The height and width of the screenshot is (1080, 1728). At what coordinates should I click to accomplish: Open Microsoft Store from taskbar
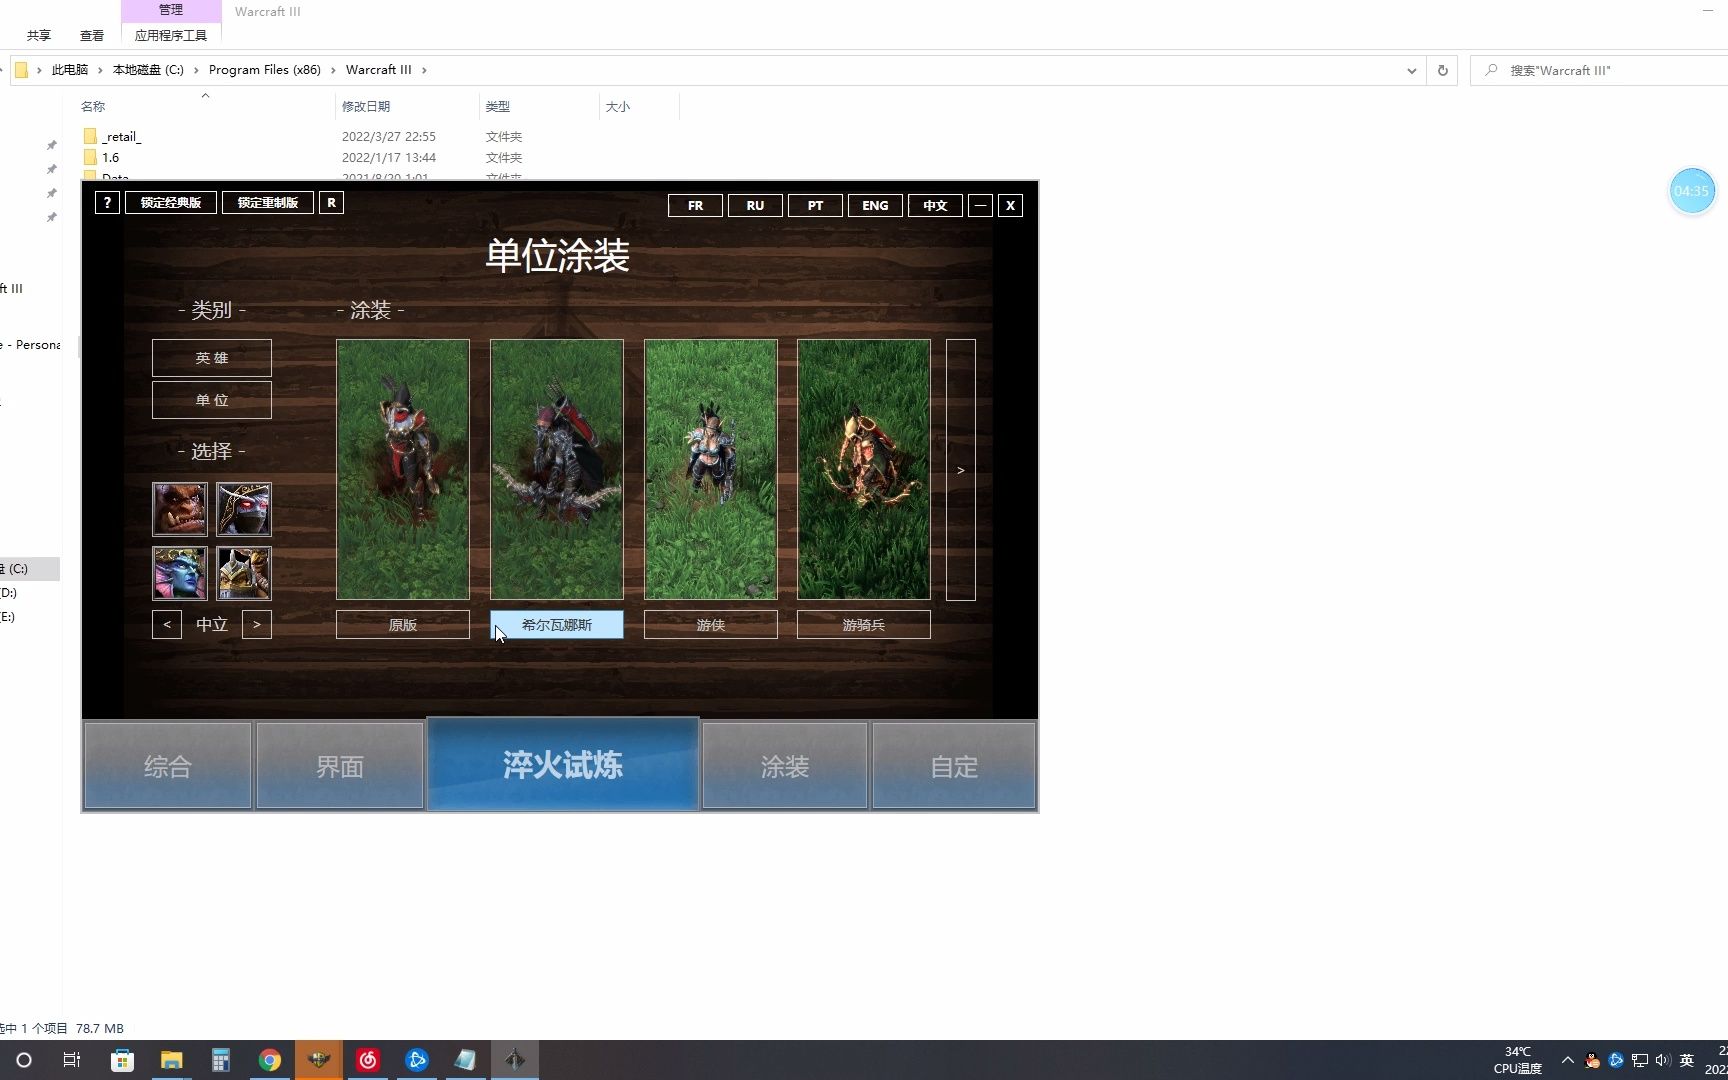[122, 1060]
